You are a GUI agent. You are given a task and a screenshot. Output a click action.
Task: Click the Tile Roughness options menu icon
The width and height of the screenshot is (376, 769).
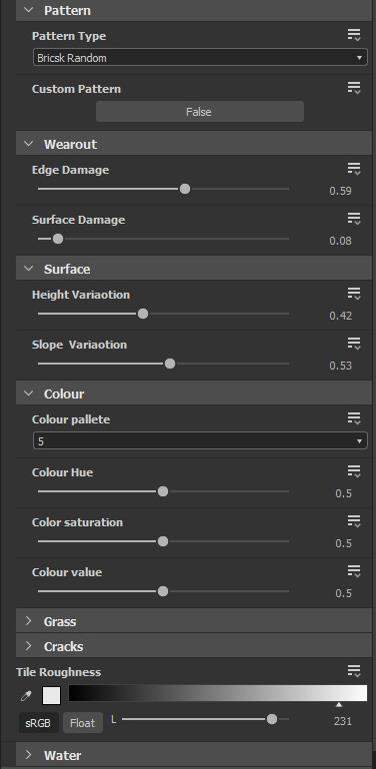pos(354,671)
